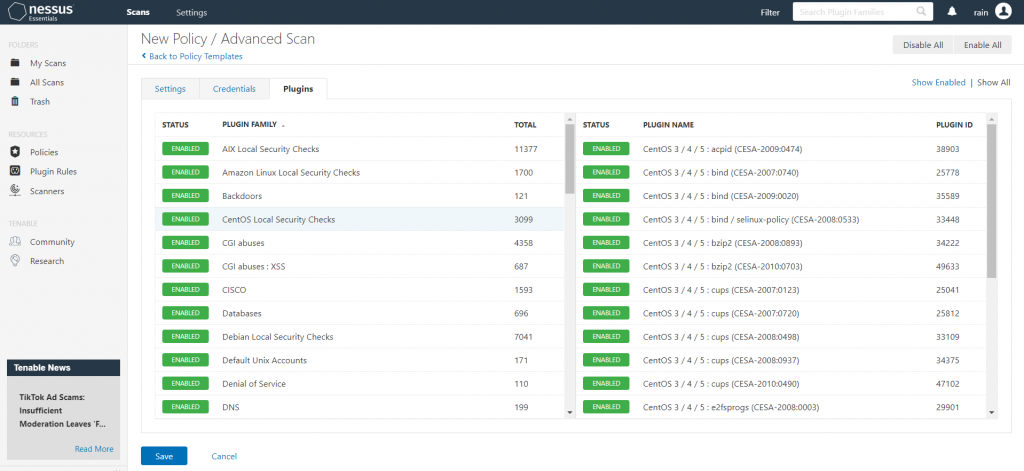Click total value 7041 for Debian

(523, 337)
